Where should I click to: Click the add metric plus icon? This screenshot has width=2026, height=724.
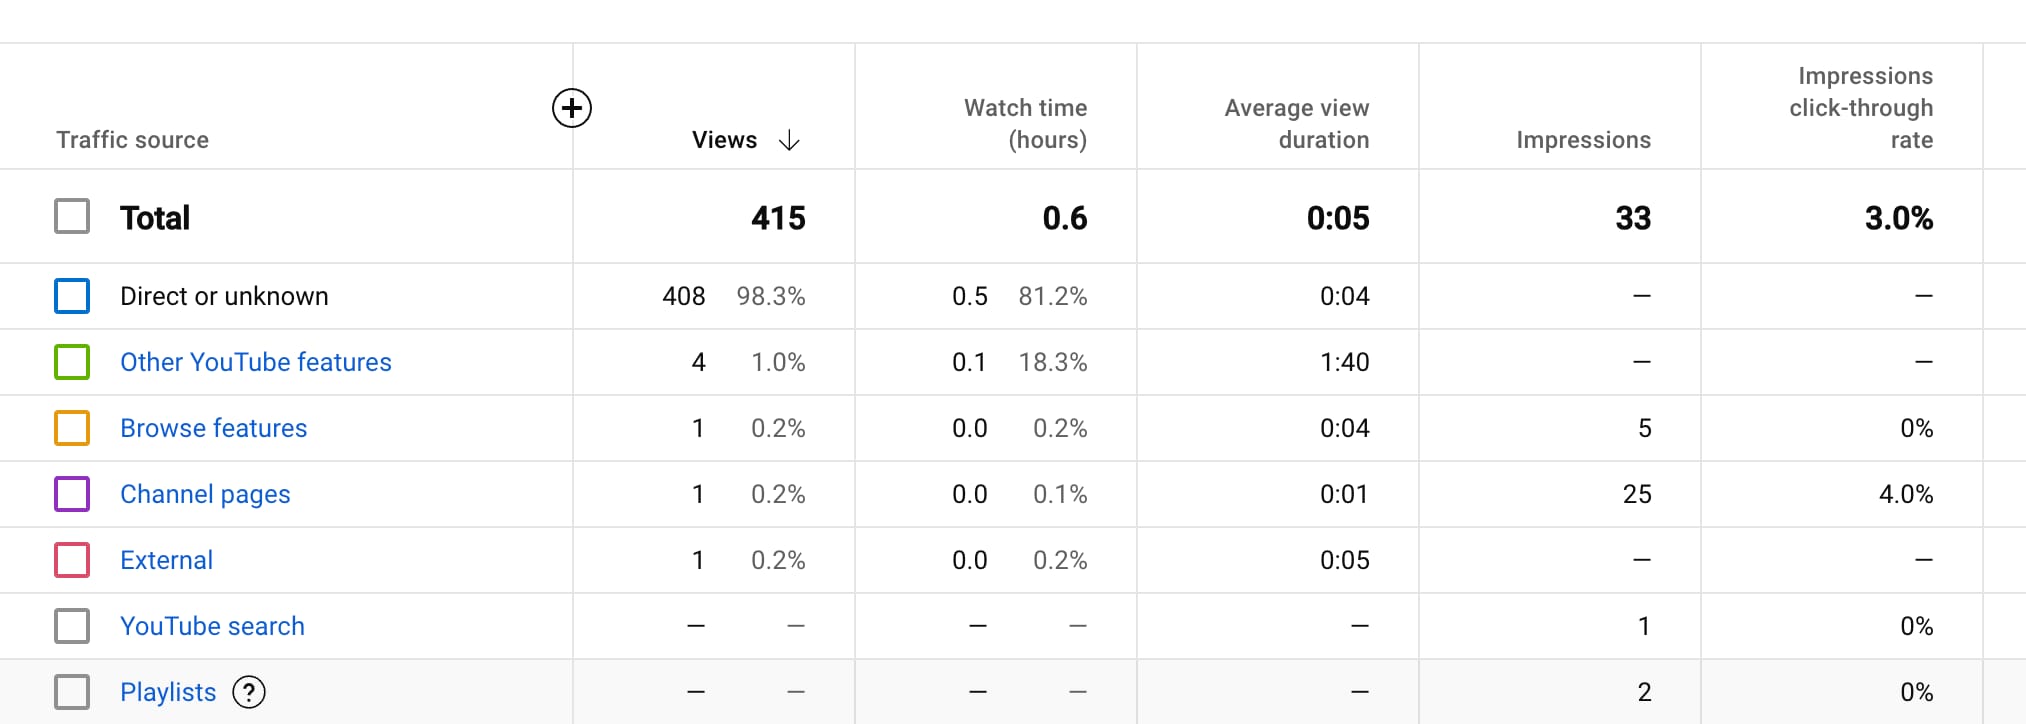point(572,108)
